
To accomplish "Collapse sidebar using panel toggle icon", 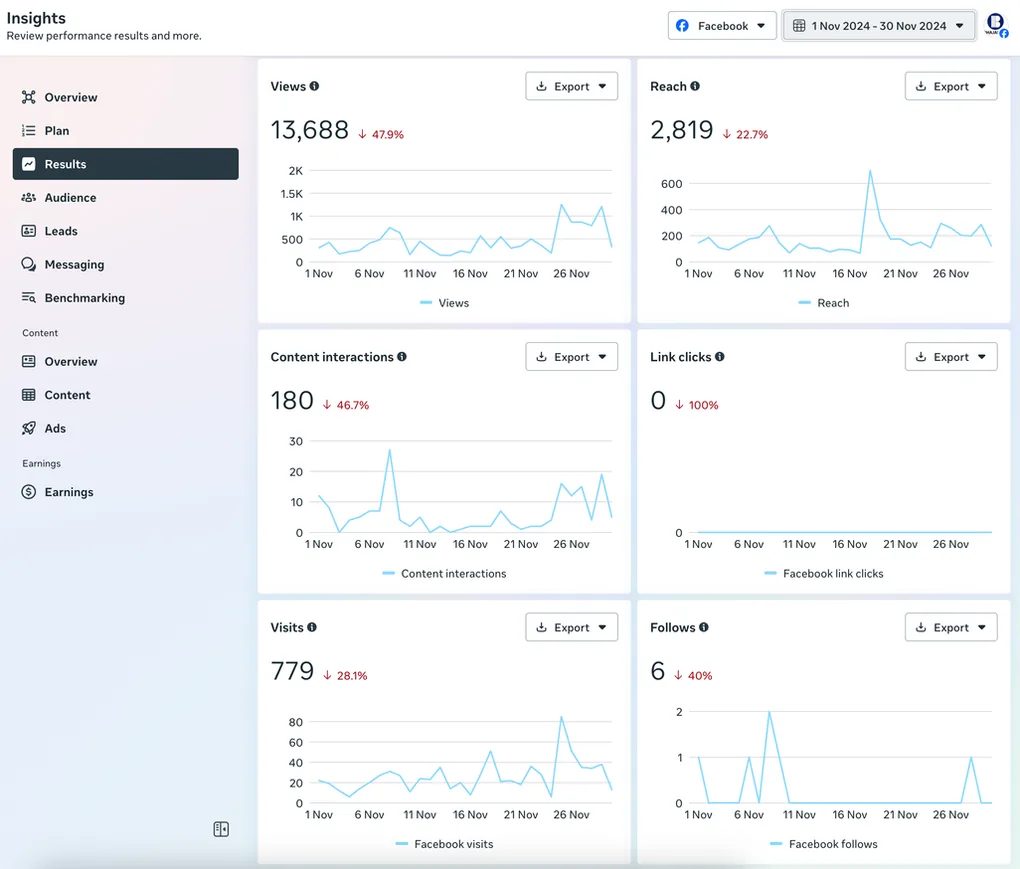I will [221, 829].
